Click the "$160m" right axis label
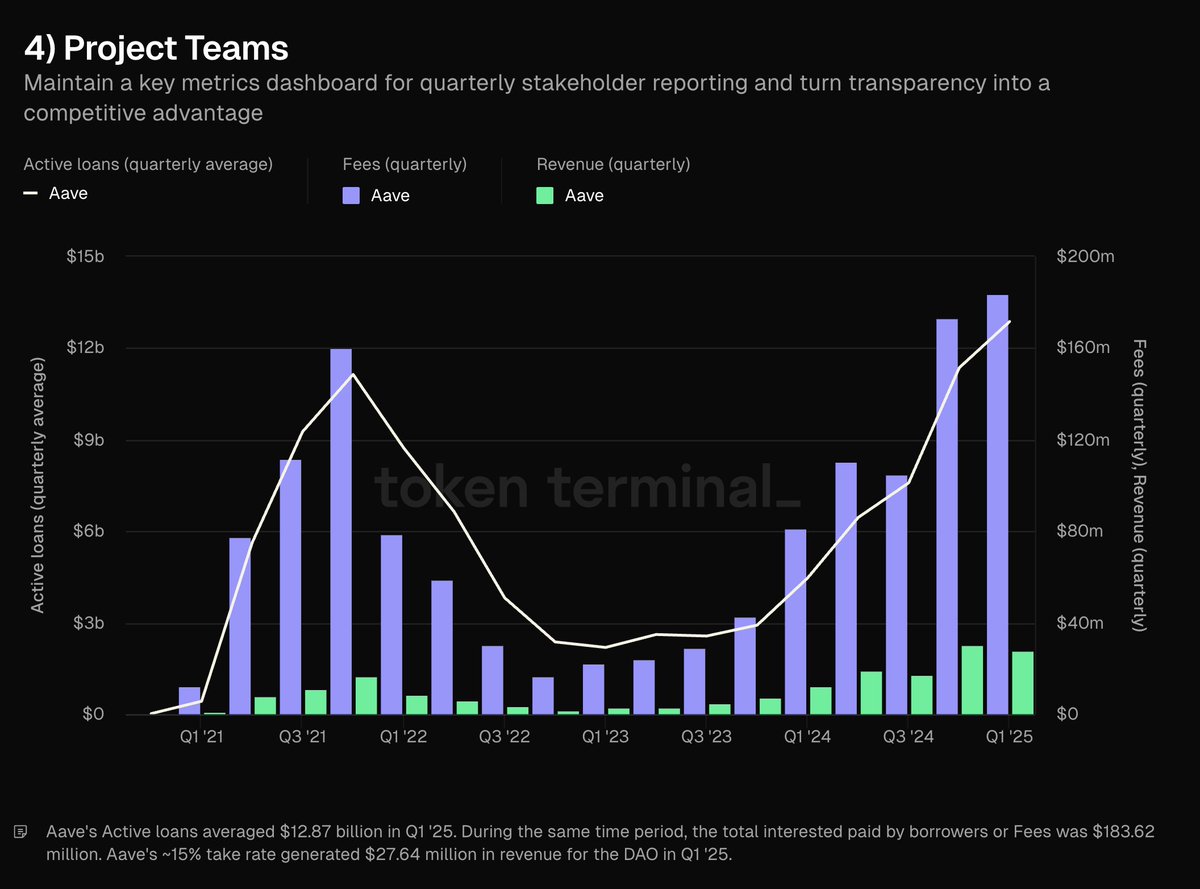This screenshot has height=889, width=1200. tap(1084, 348)
